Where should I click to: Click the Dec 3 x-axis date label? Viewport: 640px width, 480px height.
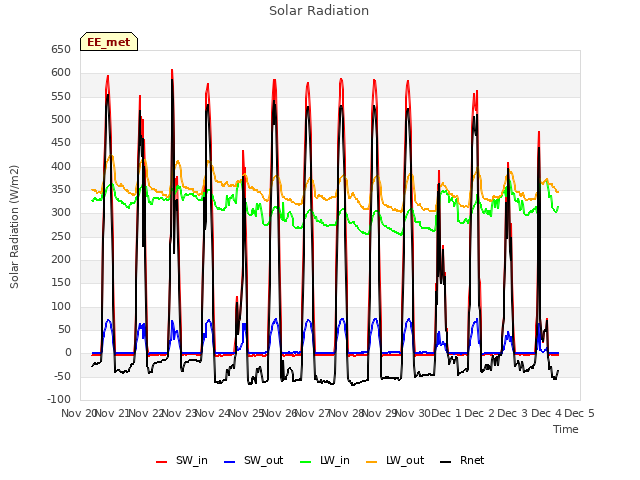pyautogui.click(x=513, y=413)
